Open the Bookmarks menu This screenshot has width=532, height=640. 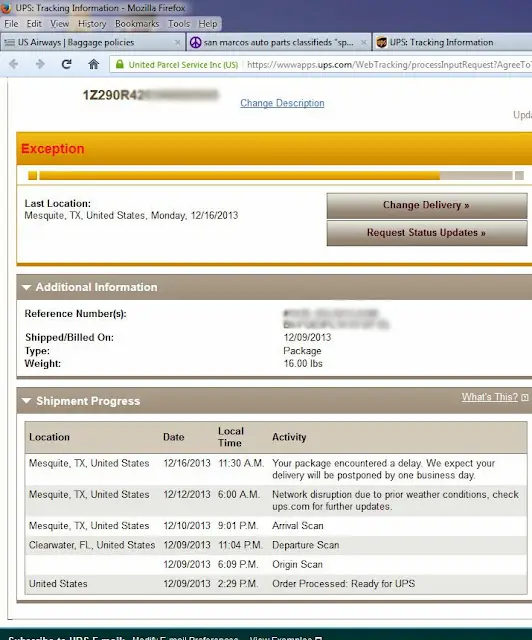(137, 24)
